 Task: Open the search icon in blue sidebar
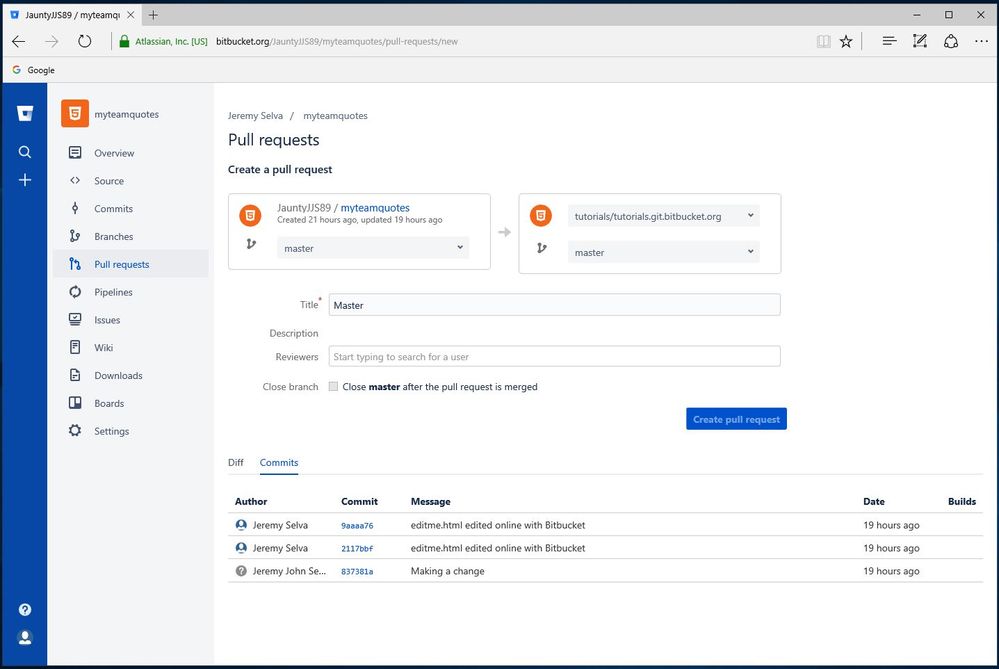(x=25, y=152)
